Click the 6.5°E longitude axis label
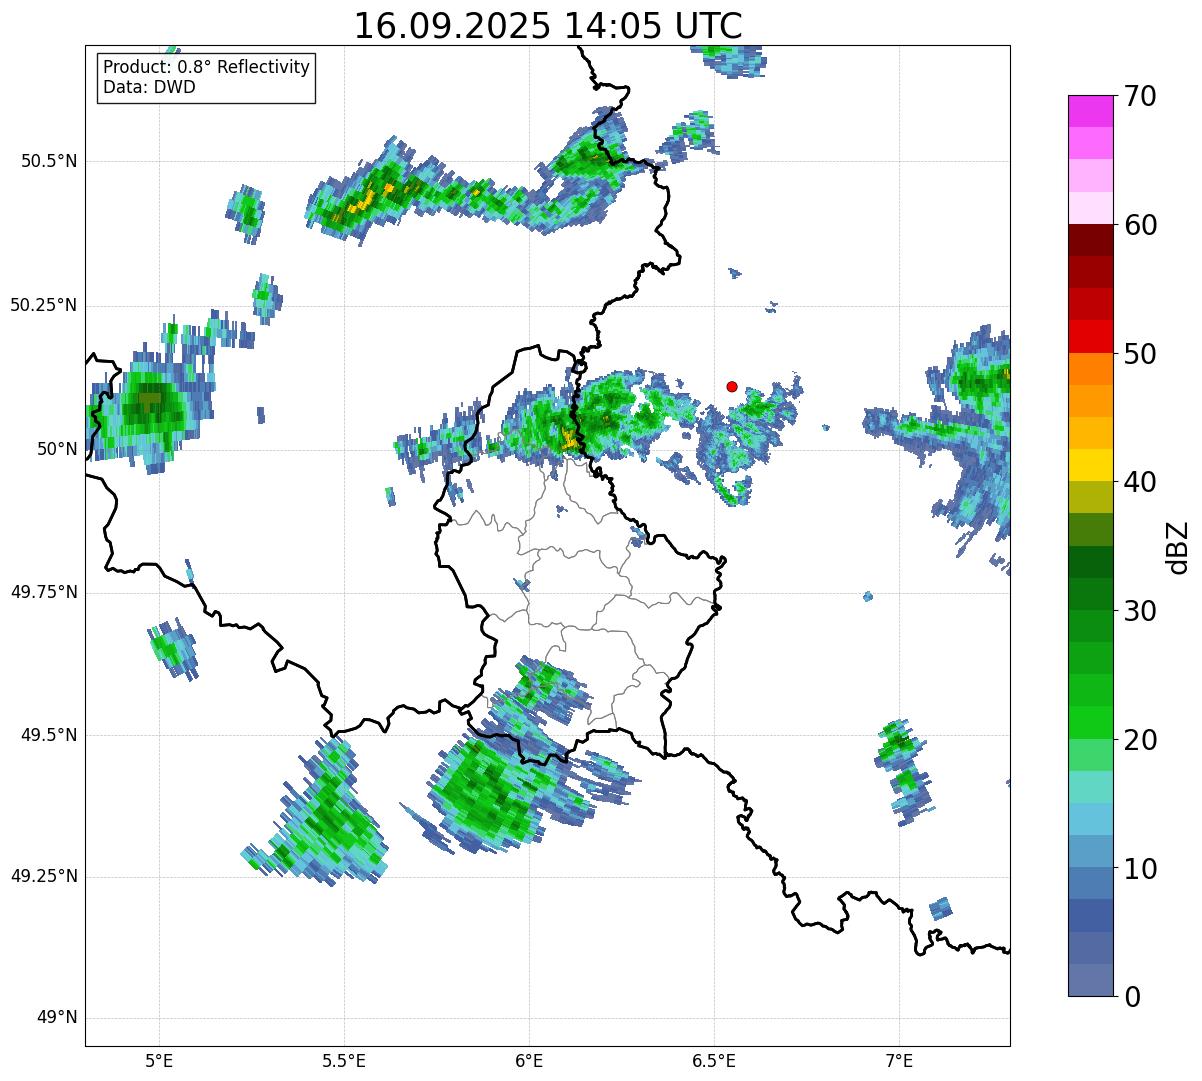This screenshot has width=1202, height=1081. (714, 1059)
